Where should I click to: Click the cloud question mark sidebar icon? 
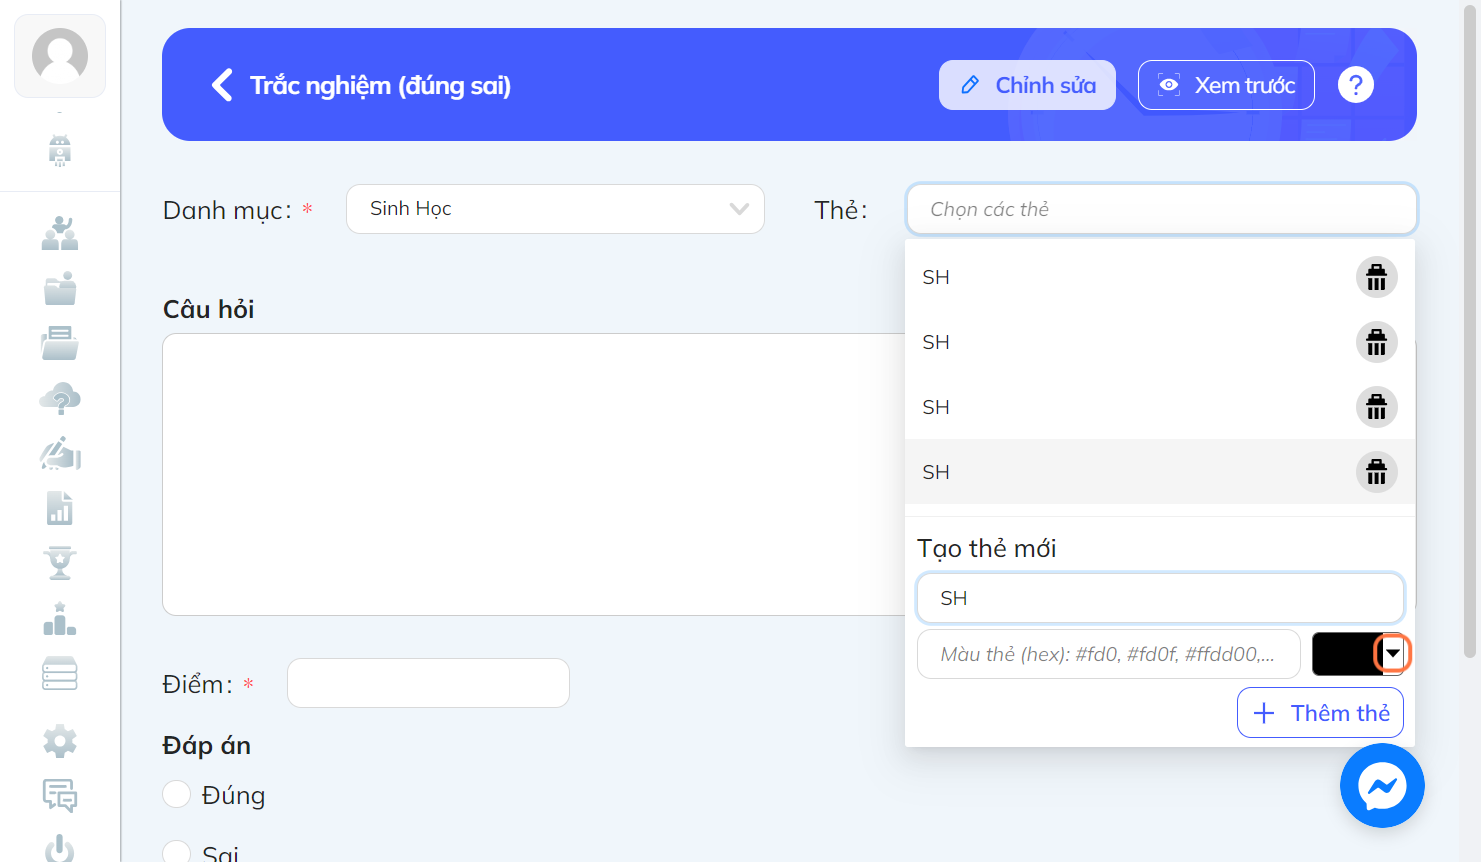60,399
